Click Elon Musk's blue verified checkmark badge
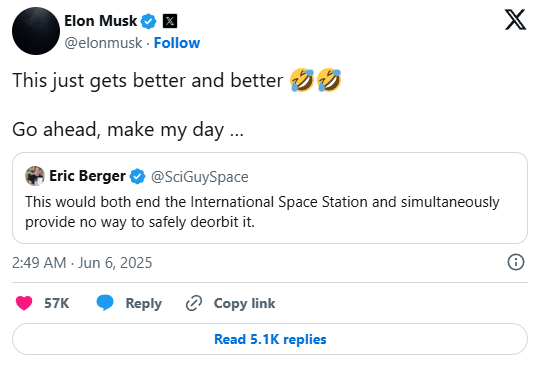The height and width of the screenshot is (368, 538). coord(149,21)
